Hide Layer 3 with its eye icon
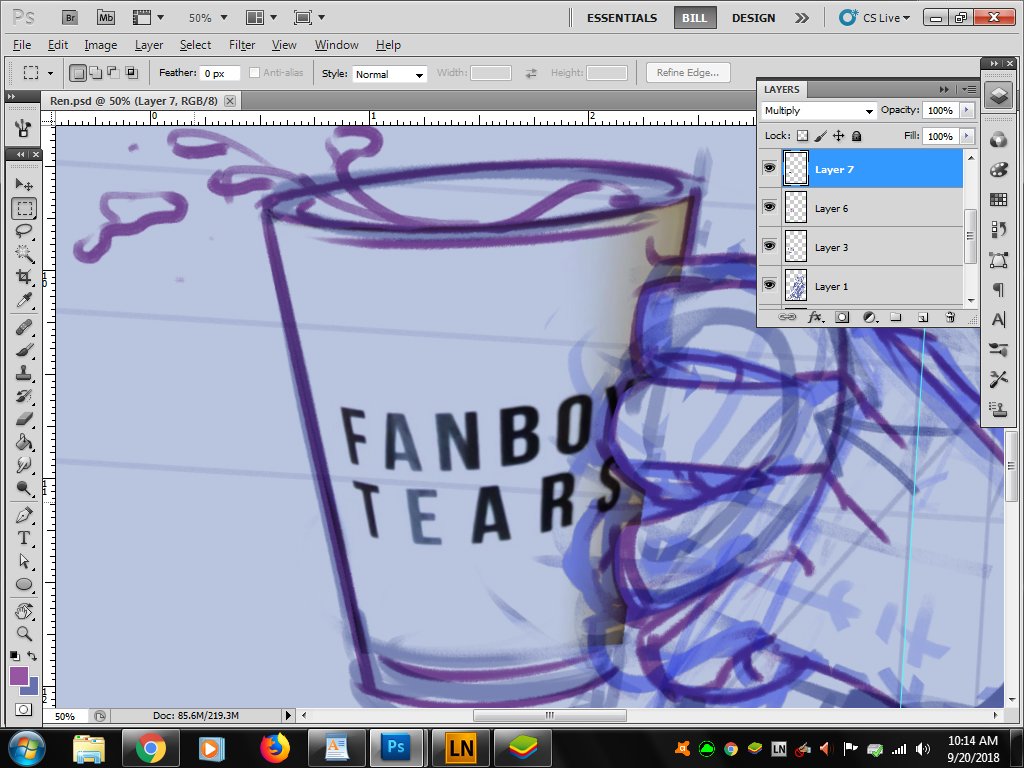The image size is (1024, 768). pos(769,246)
